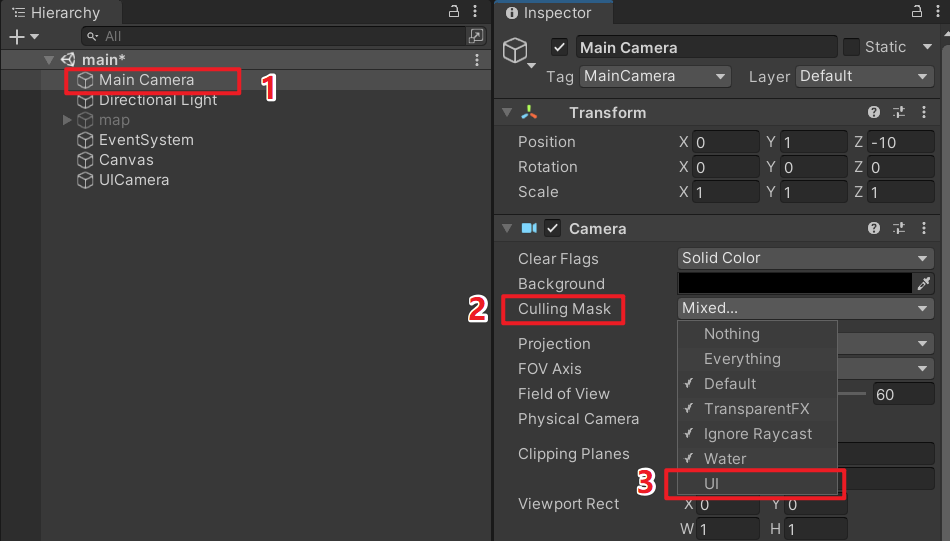Screen dimensions: 950x541
Task: Select UICamera in the Hierarchy
Action: tap(134, 180)
